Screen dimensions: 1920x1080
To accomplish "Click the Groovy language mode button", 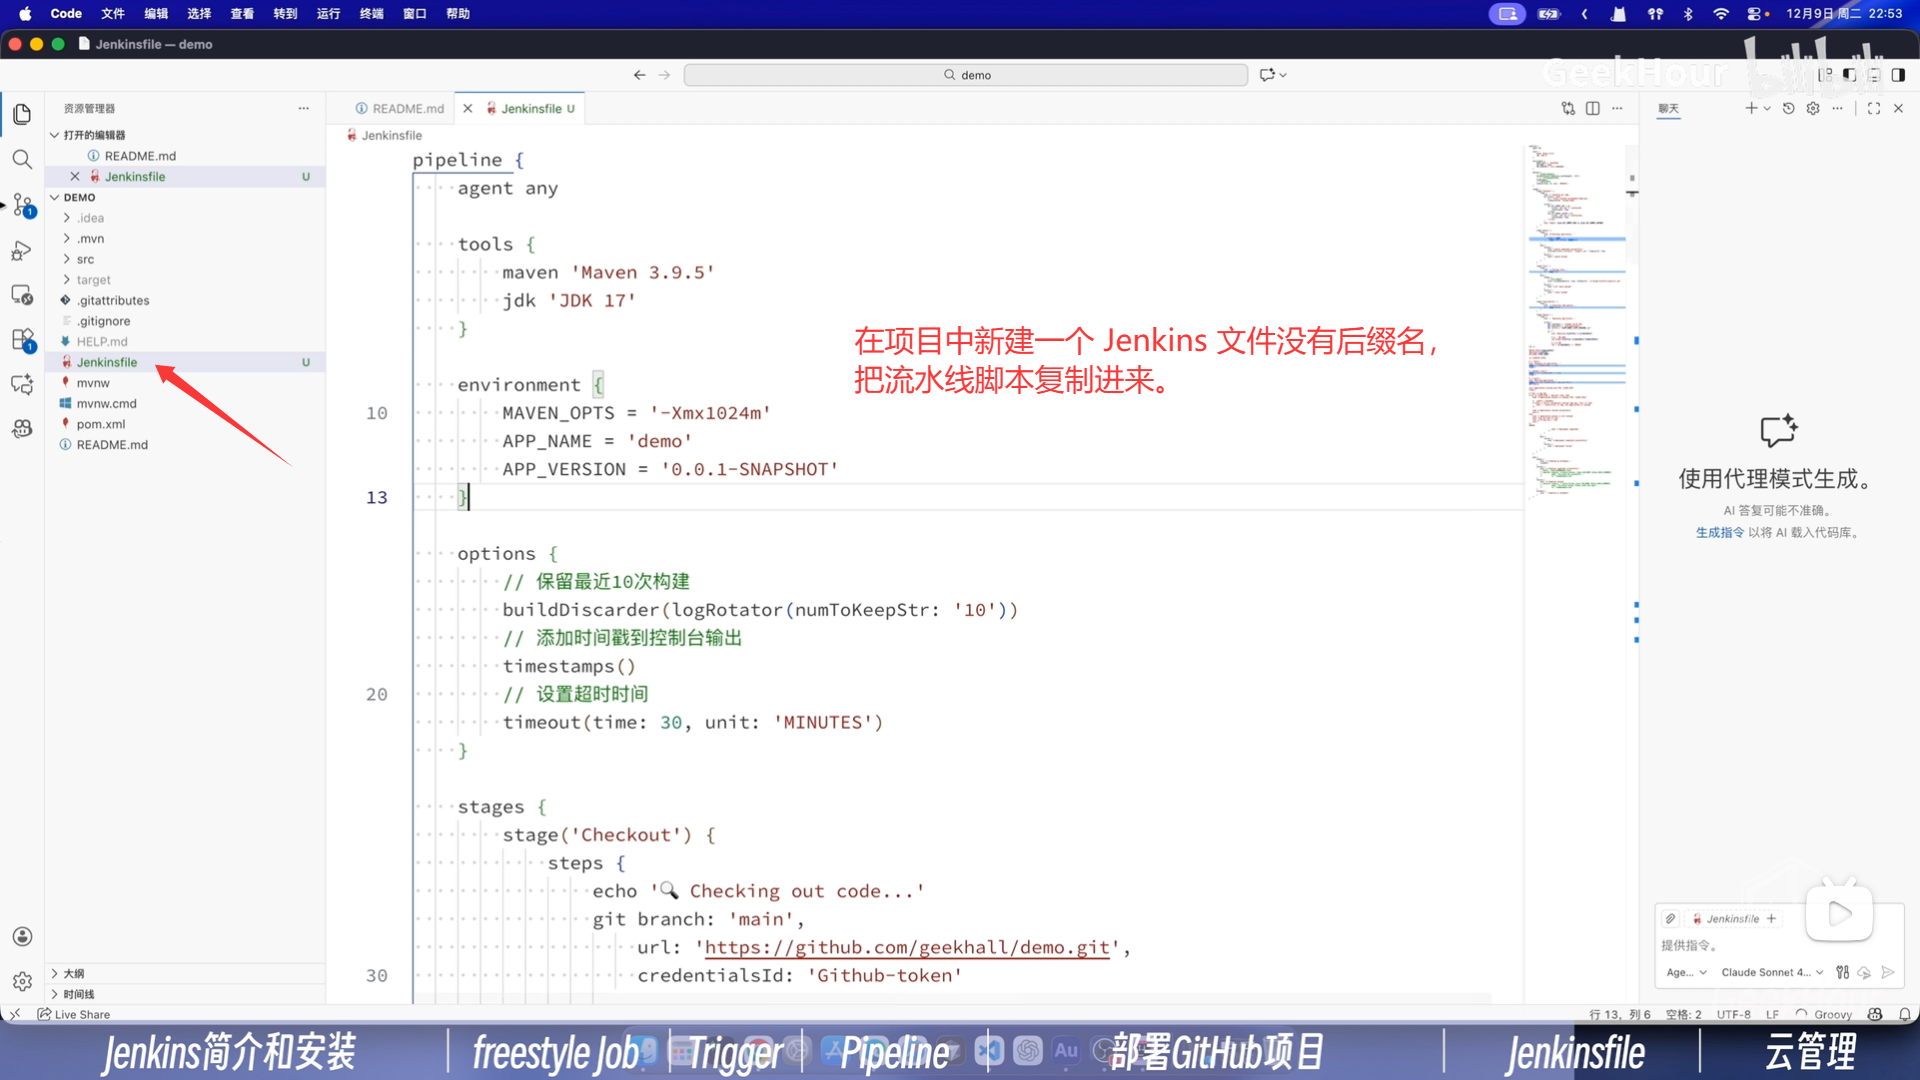I will pyautogui.click(x=1832, y=1014).
